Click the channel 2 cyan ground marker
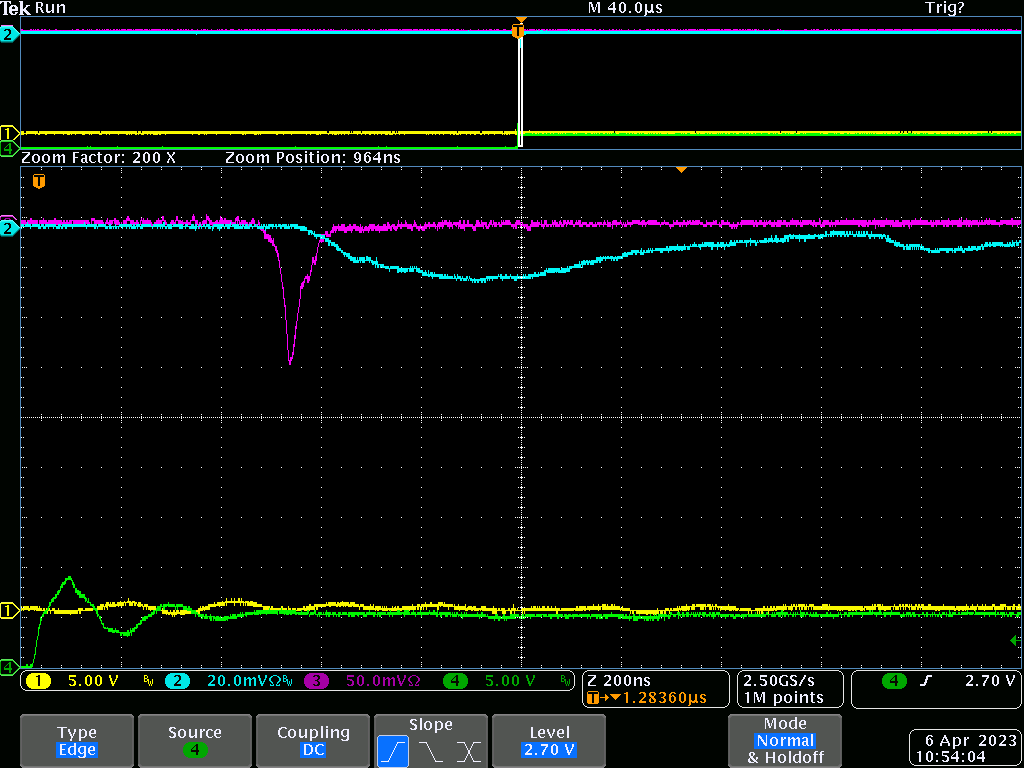1024x768 pixels. (8, 228)
